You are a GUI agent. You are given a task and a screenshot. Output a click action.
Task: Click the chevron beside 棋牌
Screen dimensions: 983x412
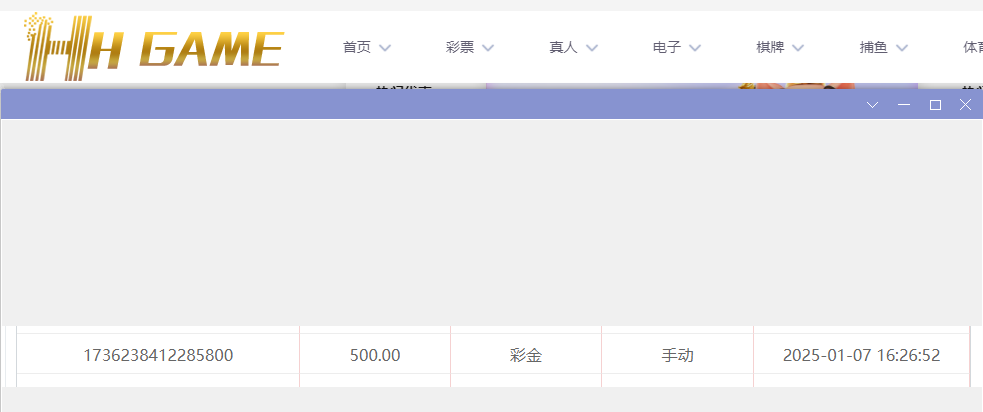[798, 48]
